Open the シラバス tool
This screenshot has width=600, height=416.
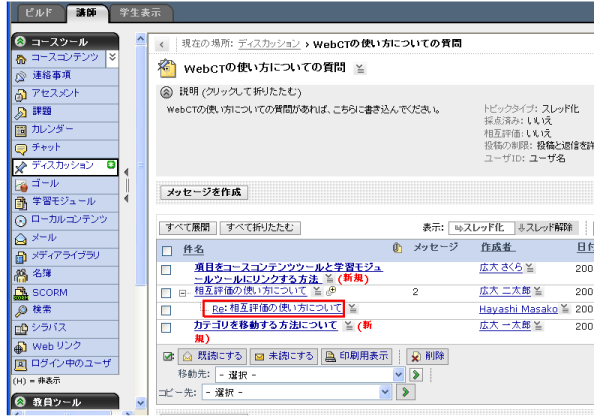click(x=49, y=328)
